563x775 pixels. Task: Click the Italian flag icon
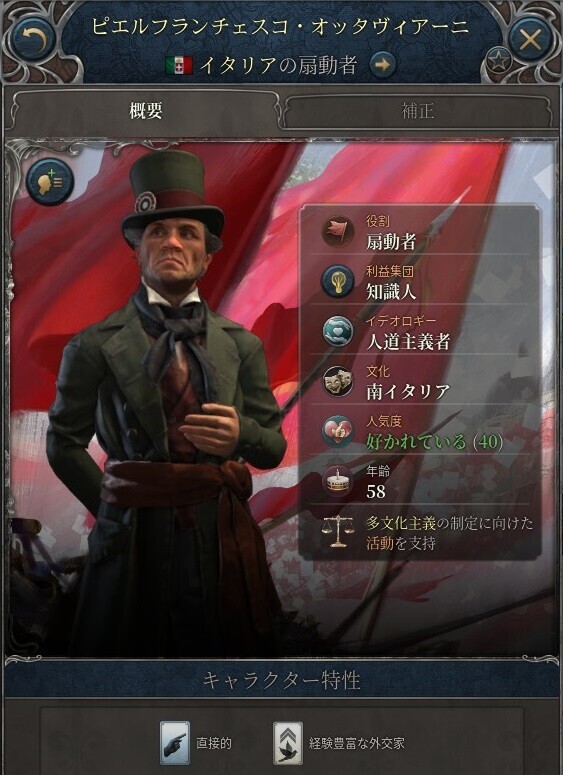[x=179, y=65]
